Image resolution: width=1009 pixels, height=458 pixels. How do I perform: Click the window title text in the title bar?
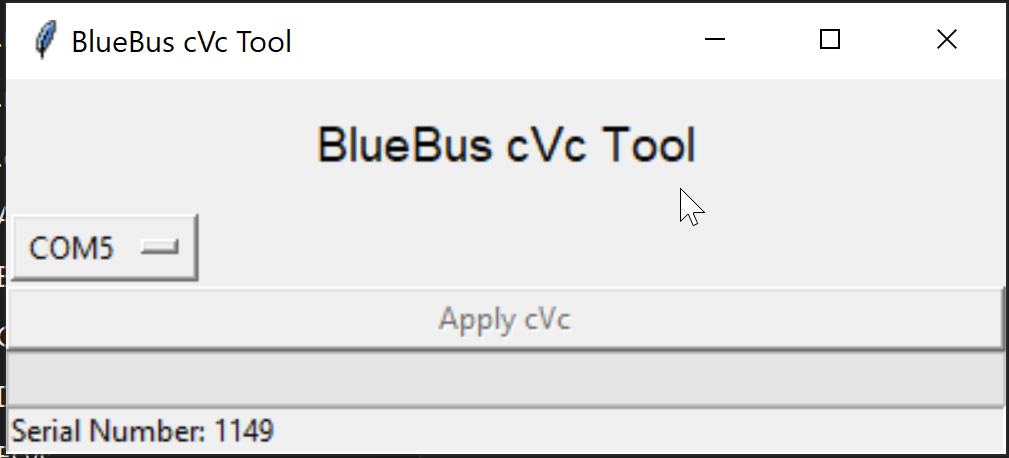click(181, 41)
